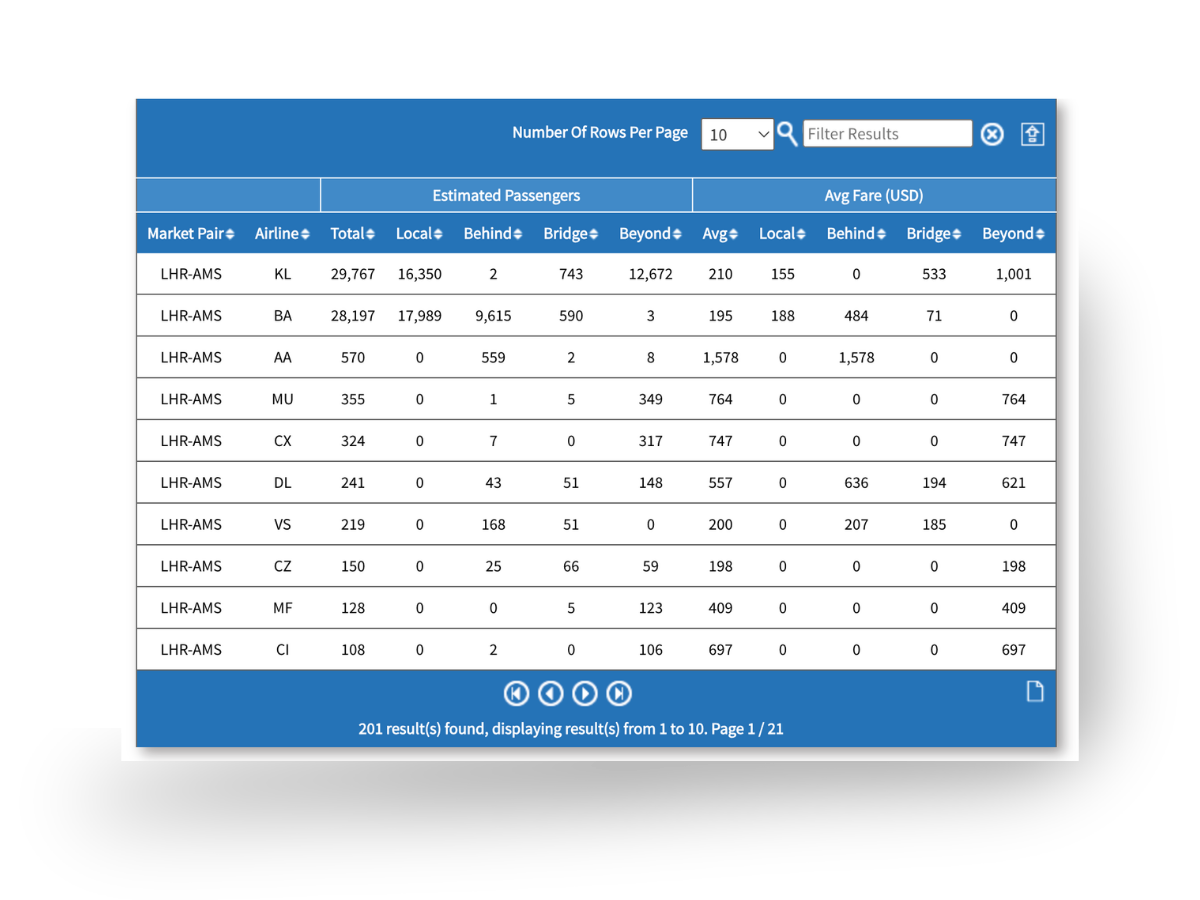The width and height of the screenshot is (1200, 900).
Task: Sort table by Market Pair column
Action: (x=190, y=233)
